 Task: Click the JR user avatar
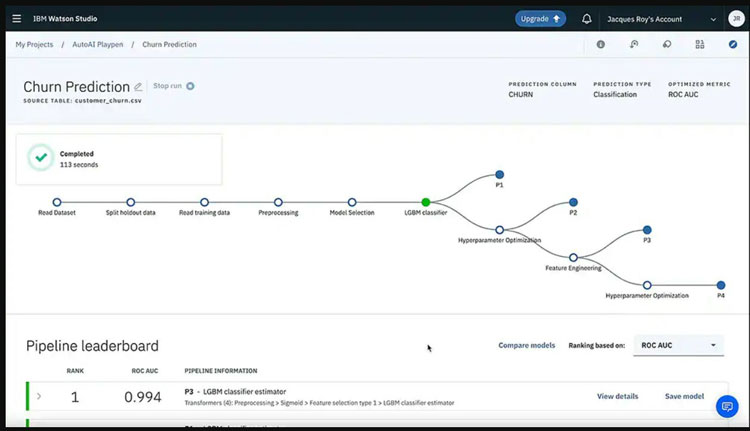click(x=736, y=19)
